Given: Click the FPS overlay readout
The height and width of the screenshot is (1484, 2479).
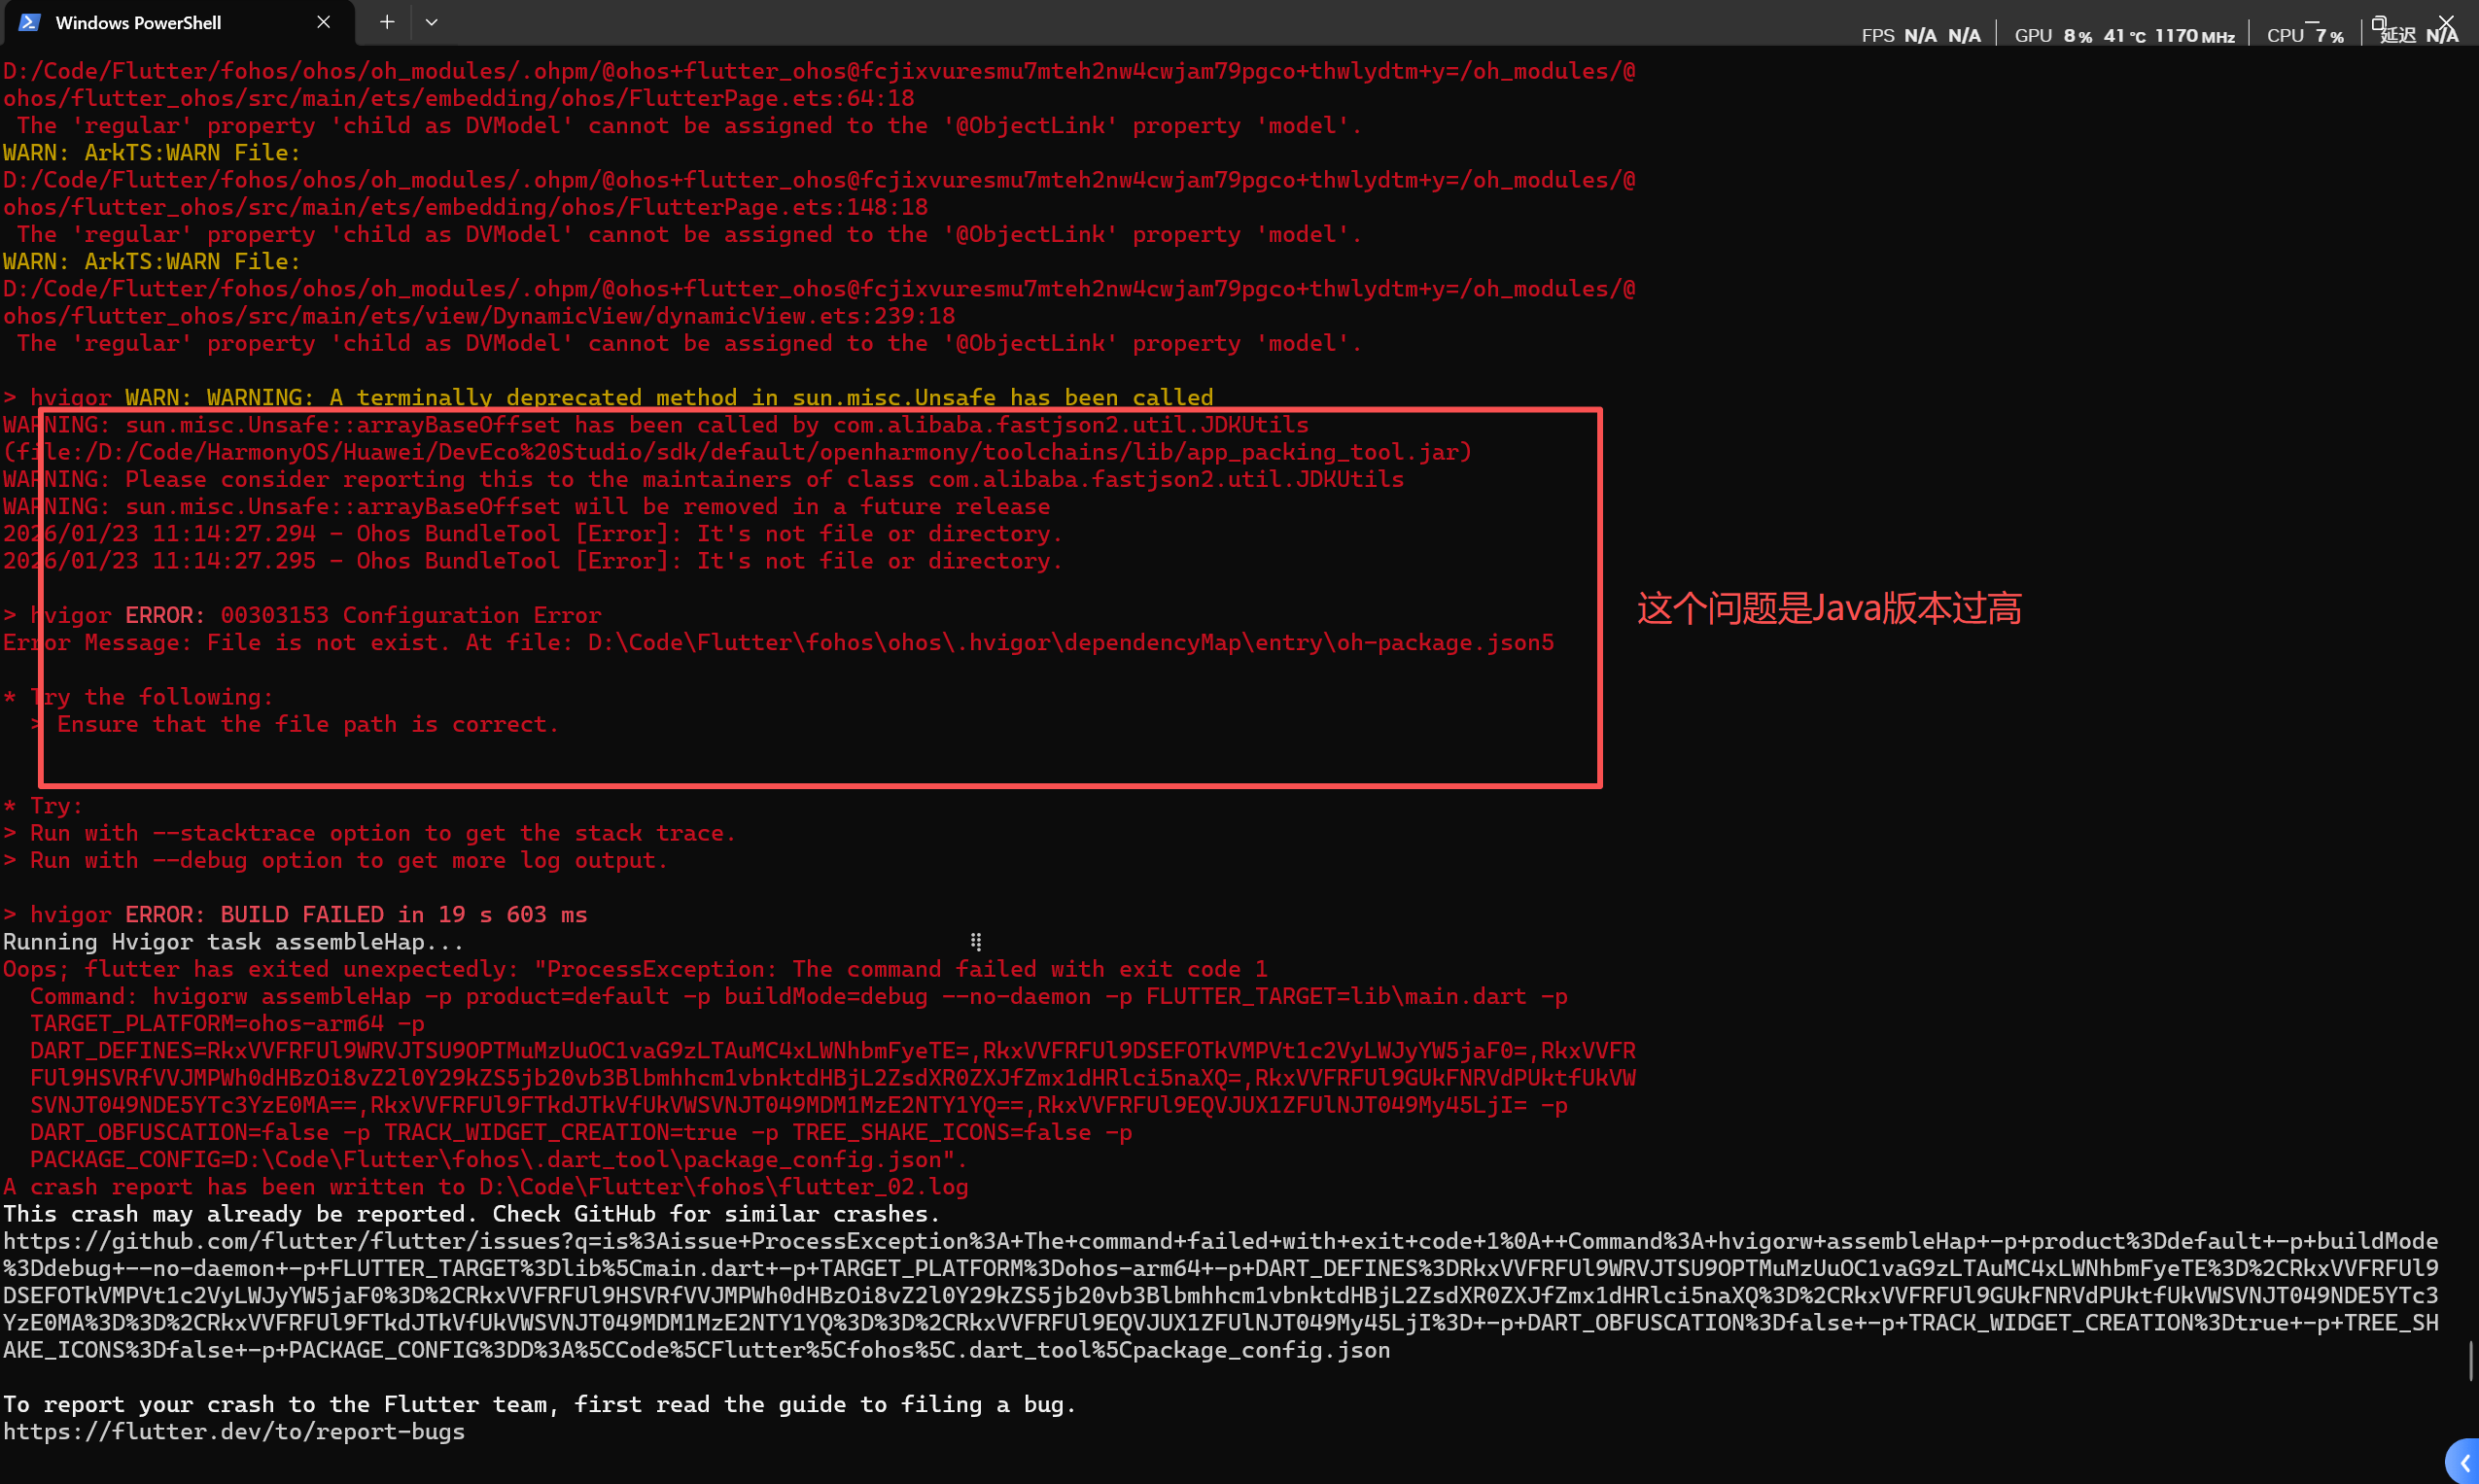Looking at the screenshot, I should click(1919, 36).
